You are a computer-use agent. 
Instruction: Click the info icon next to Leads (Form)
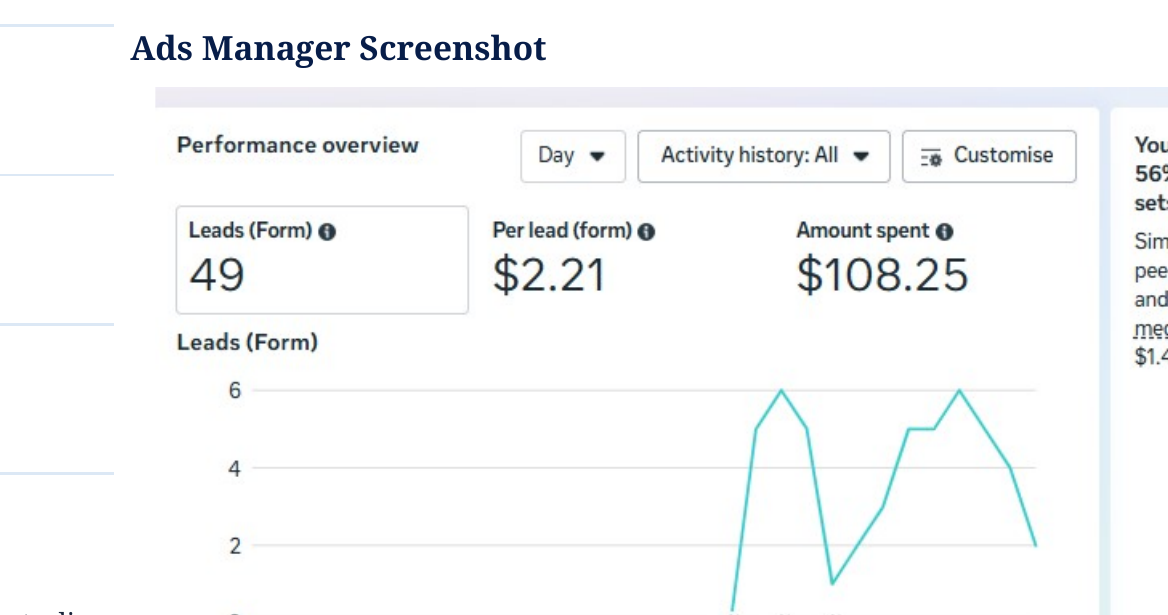(327, 232)
